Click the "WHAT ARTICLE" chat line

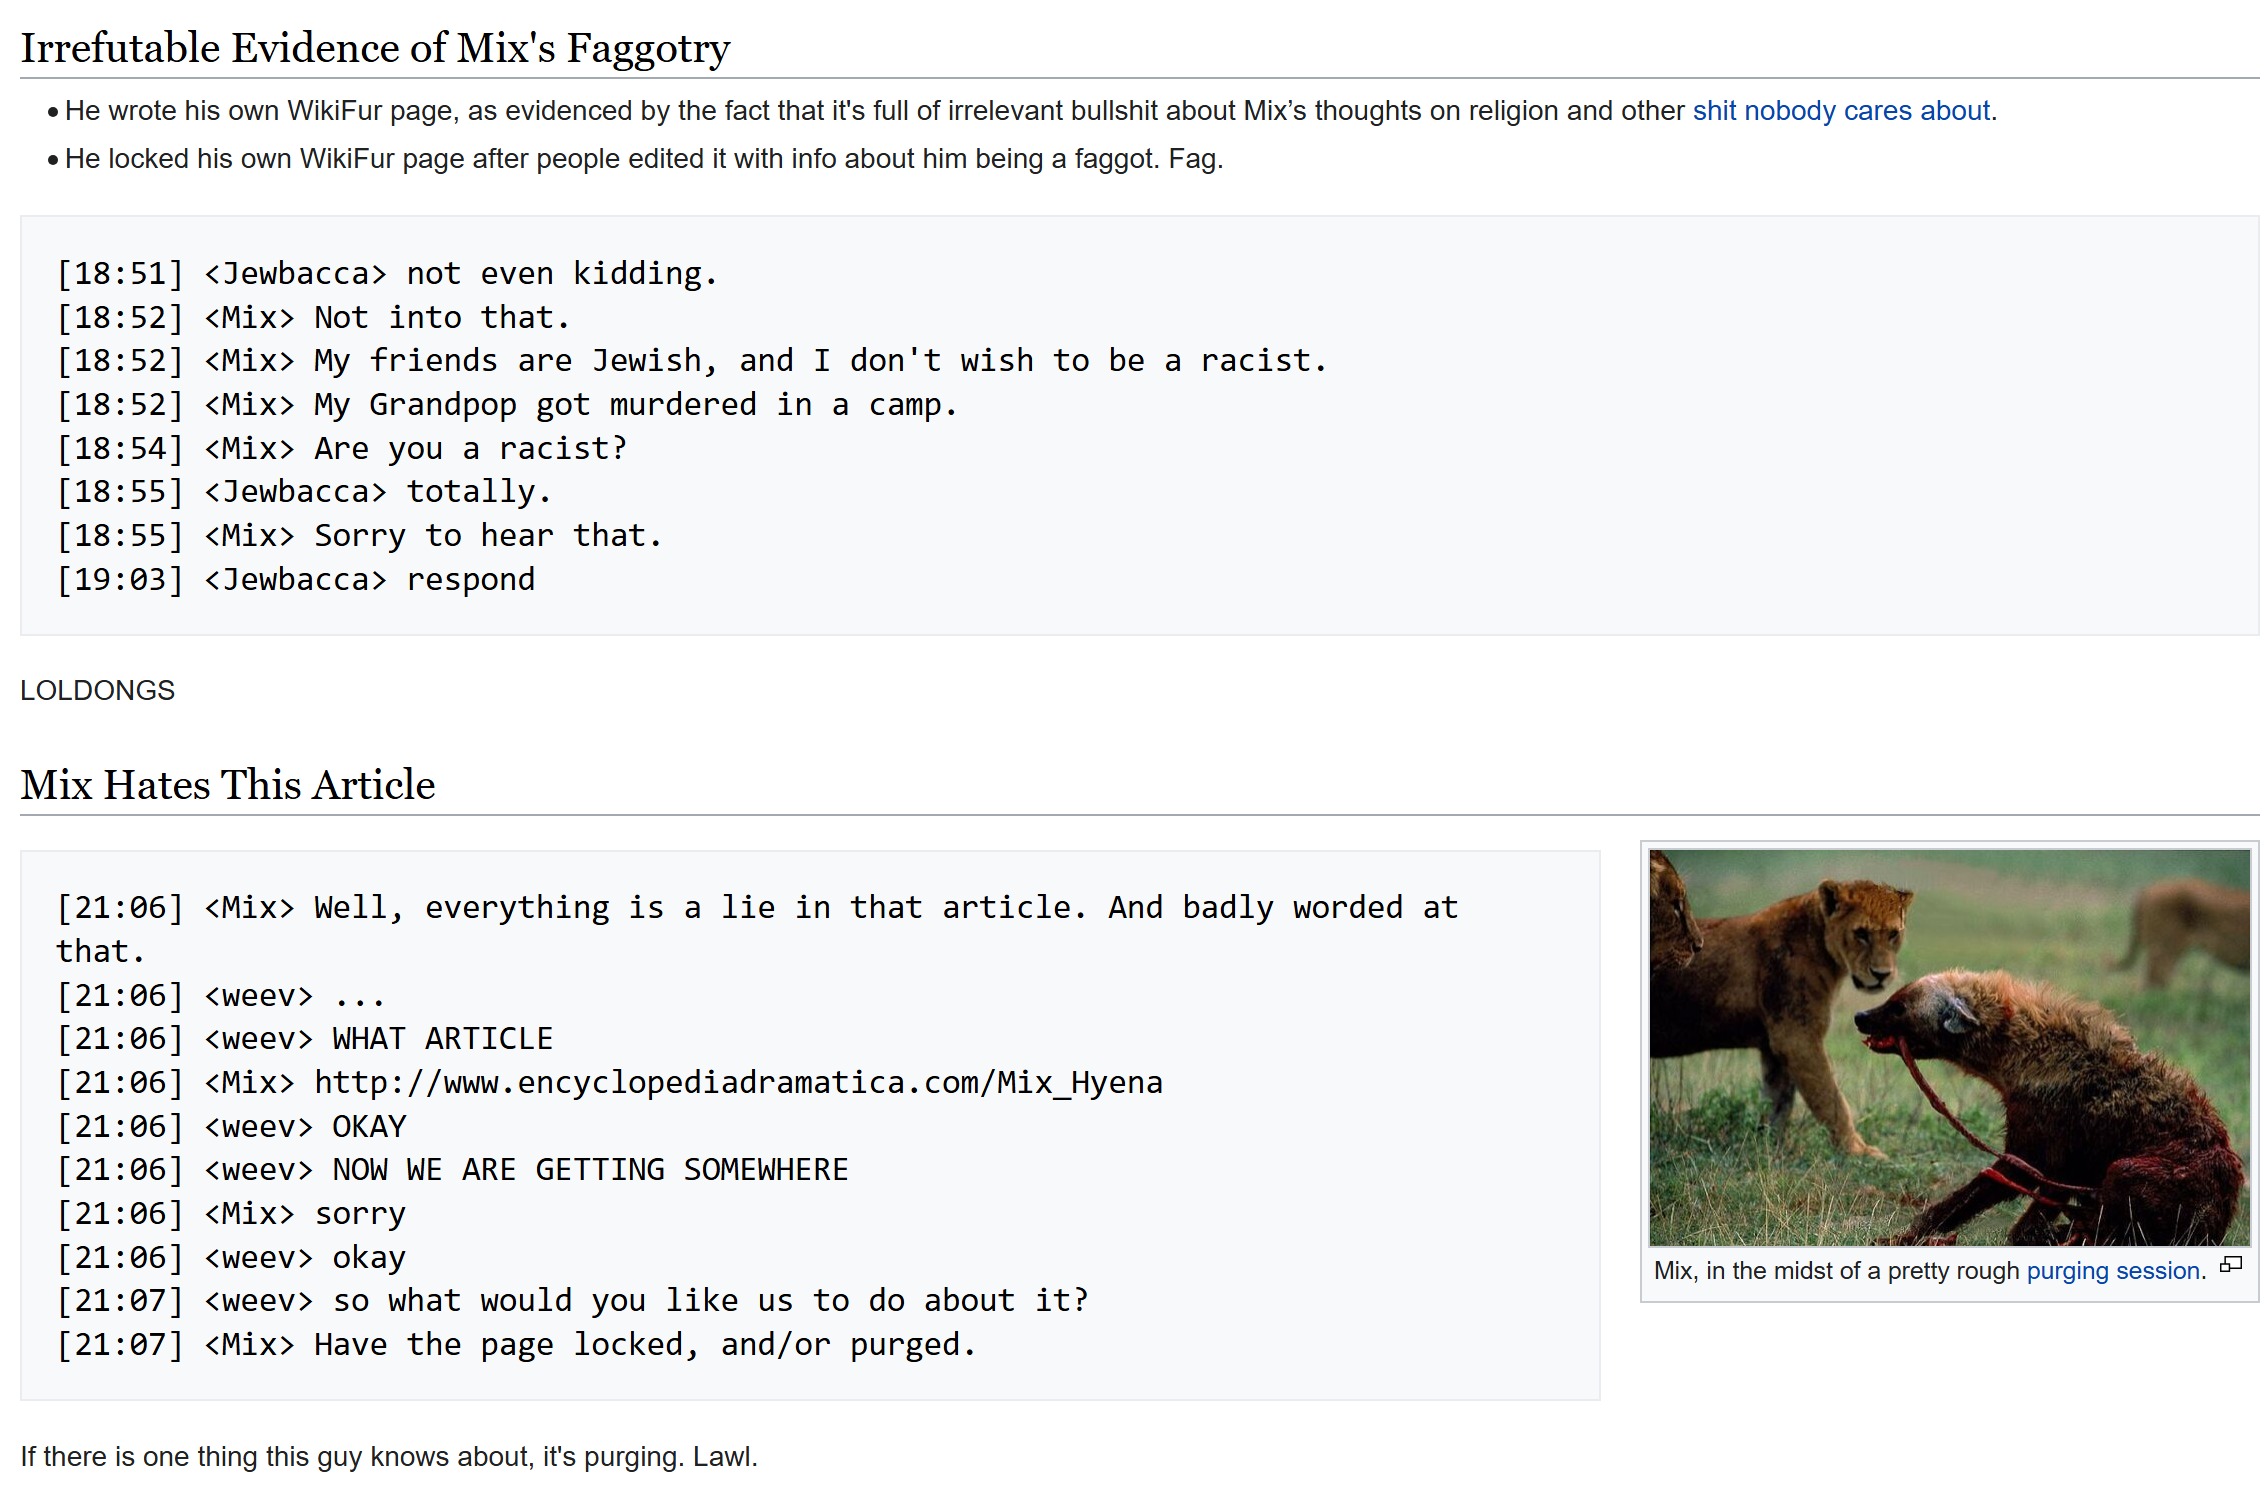305,1038
